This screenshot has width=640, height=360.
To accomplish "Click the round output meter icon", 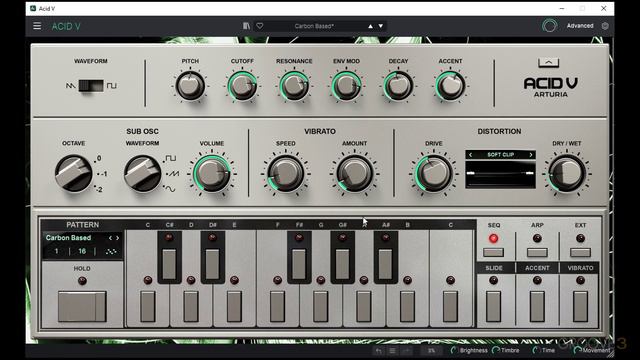I will [549, 26].
